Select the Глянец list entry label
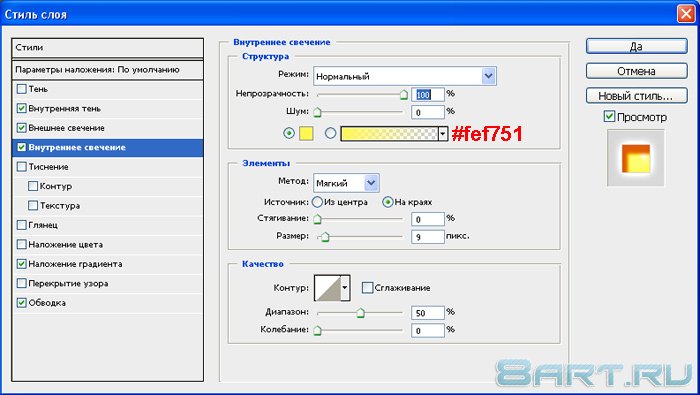700x395 pixels. tap(43, 225)
